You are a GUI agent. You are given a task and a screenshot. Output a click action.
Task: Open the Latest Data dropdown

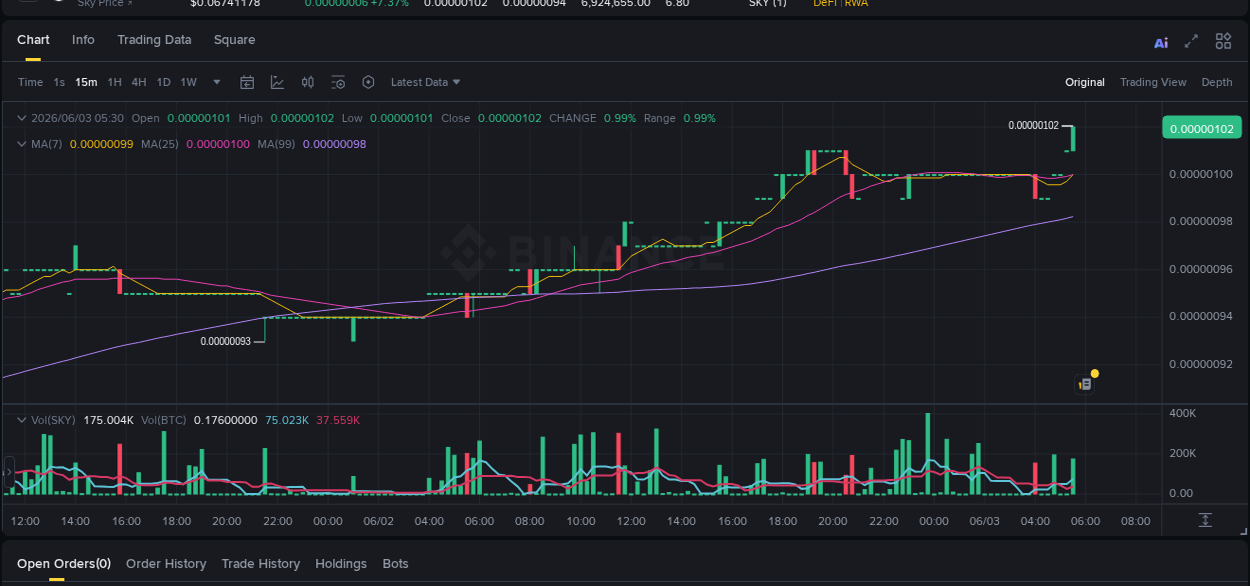point(425,82)
